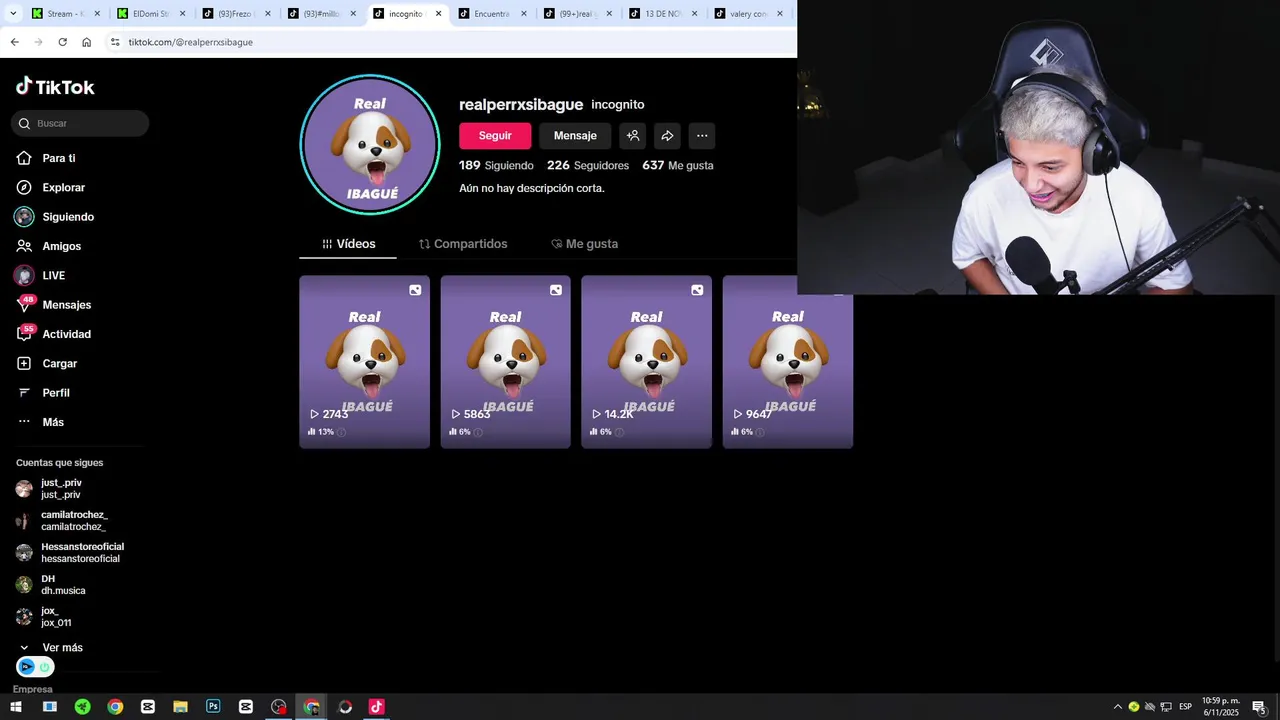1280x720 pixels.
Task: Toggle the extension power switch below Ver más
Action: coord(44,667)
